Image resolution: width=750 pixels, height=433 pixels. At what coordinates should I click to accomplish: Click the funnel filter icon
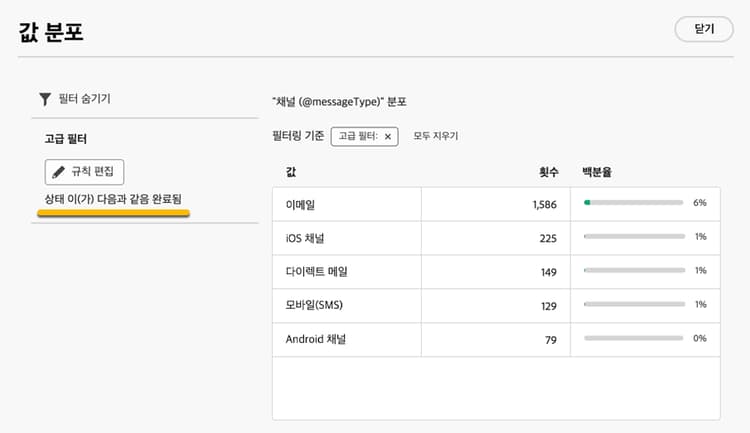click(45, 99)
